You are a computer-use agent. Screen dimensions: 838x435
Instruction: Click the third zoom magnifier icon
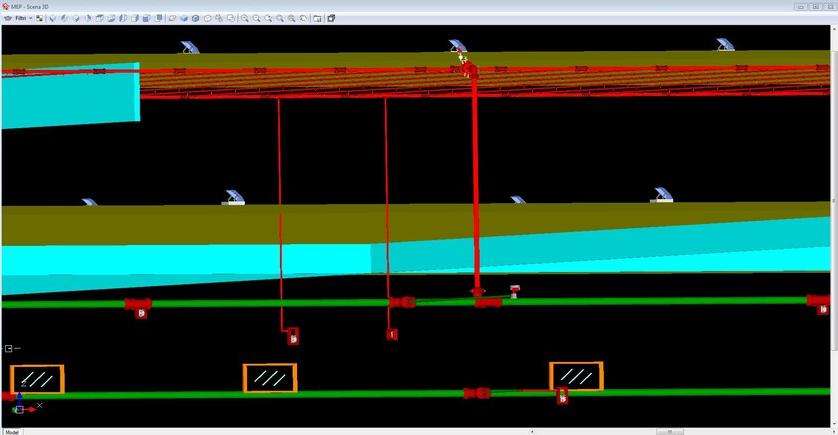tap(269, 18)
